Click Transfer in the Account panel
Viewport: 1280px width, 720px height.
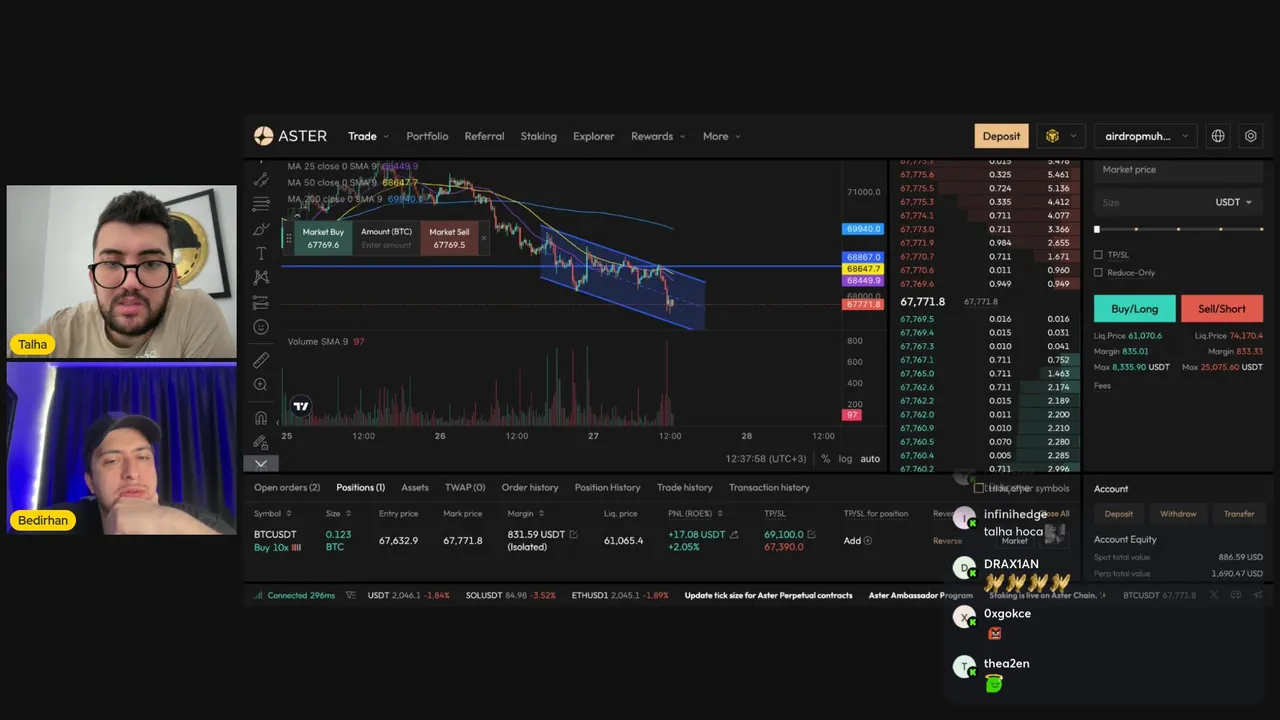pyautogui.click(x=1239, y=514)
